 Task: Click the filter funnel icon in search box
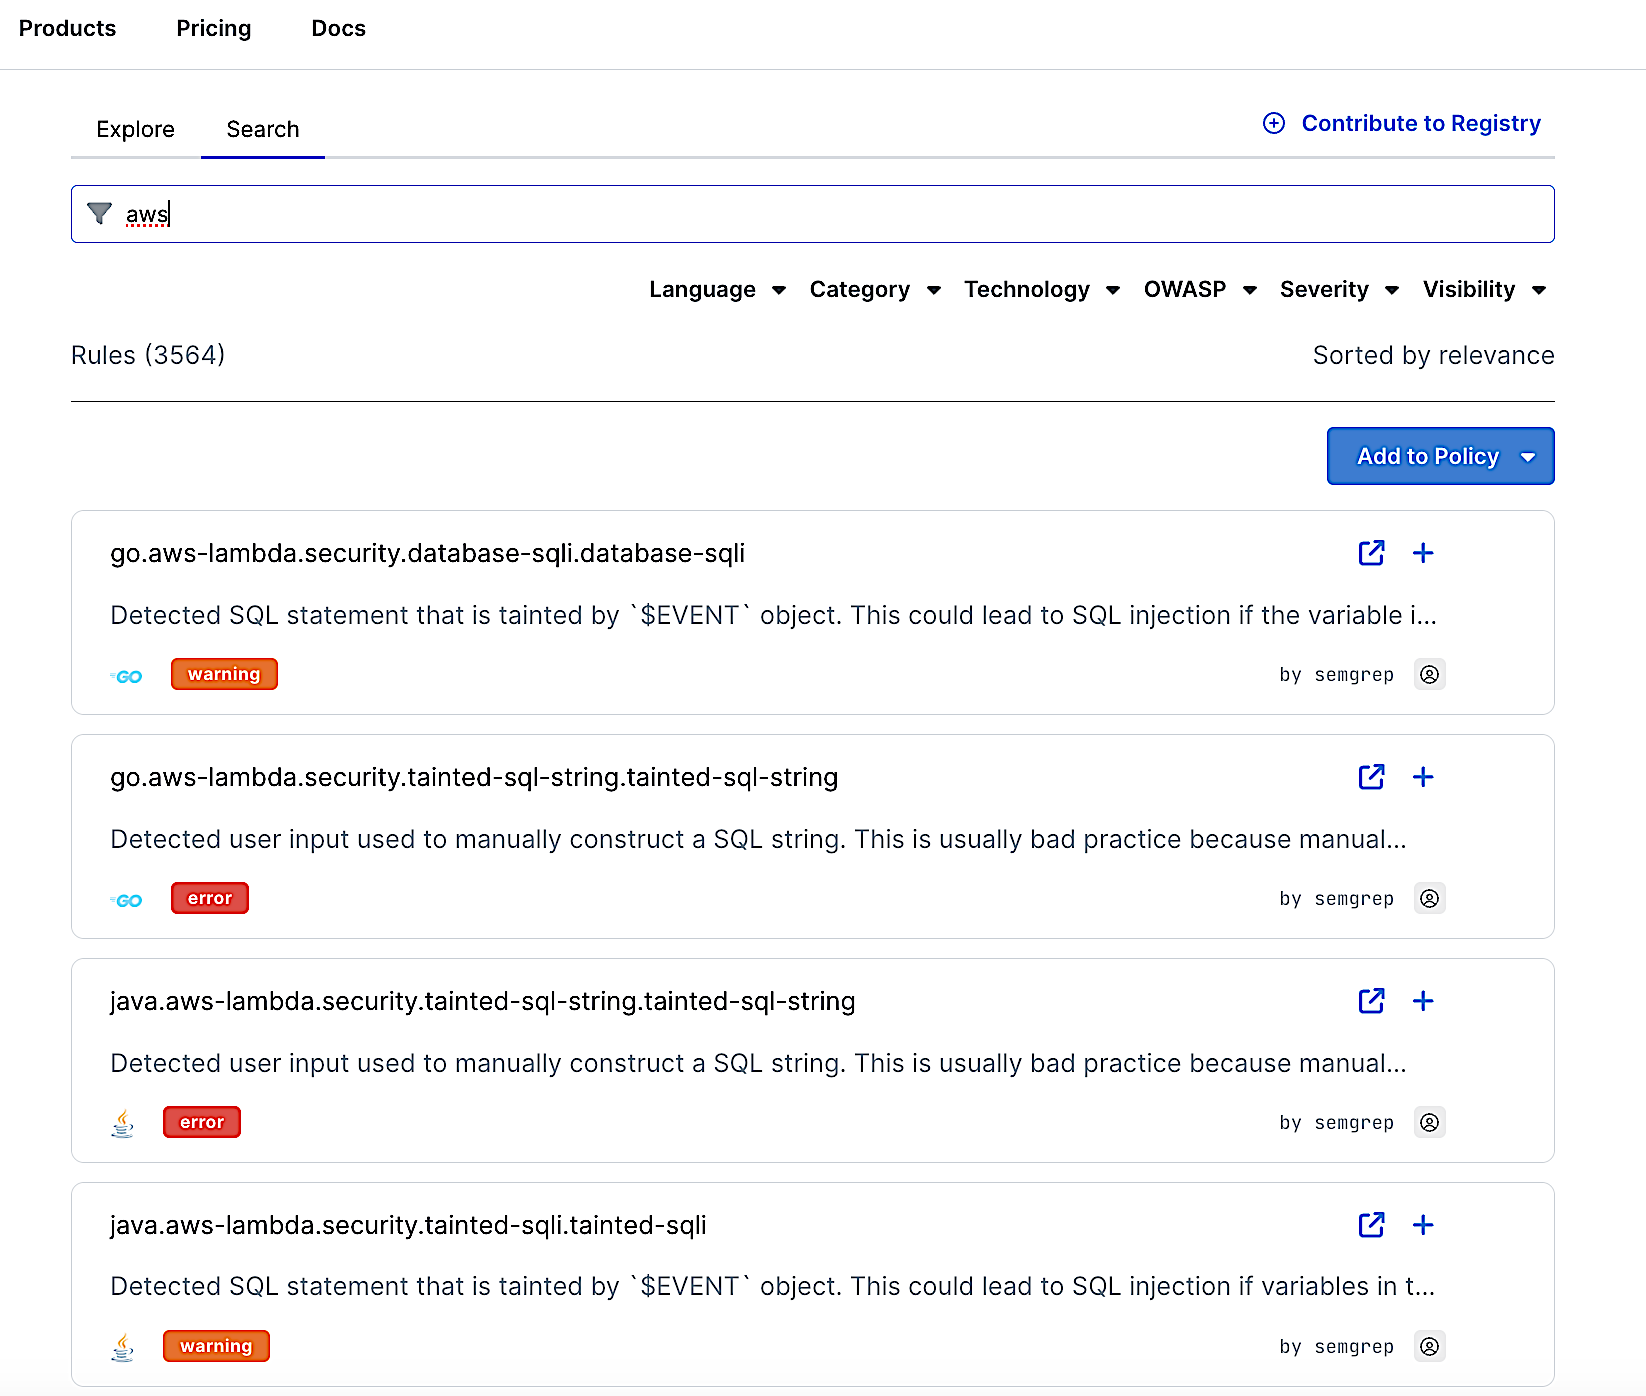(99, 214)
